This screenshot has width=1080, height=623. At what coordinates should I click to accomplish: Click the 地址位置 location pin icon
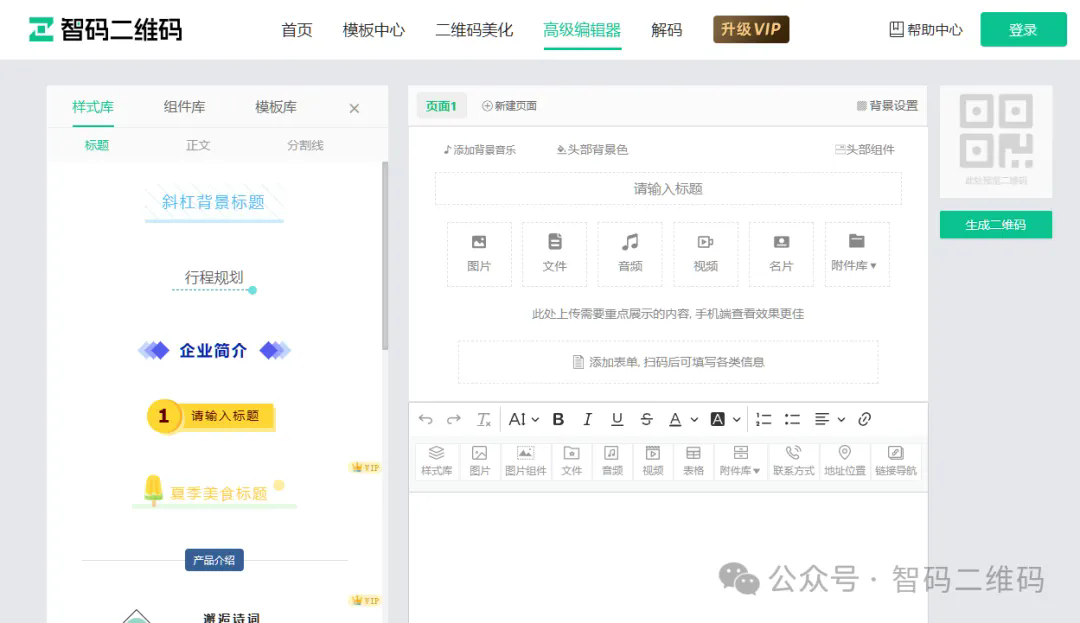[844, 460]
